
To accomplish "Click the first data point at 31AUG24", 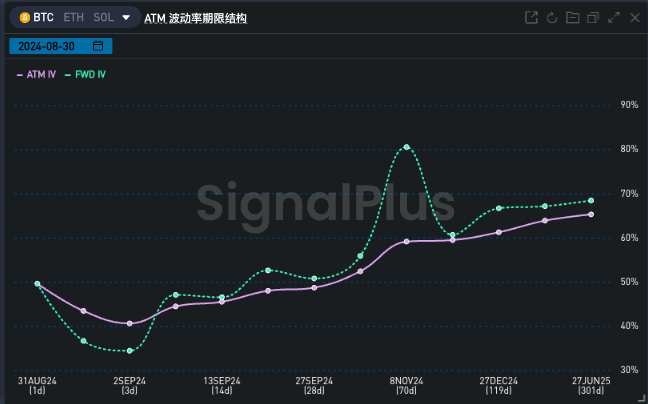I will tap(37, 284).
